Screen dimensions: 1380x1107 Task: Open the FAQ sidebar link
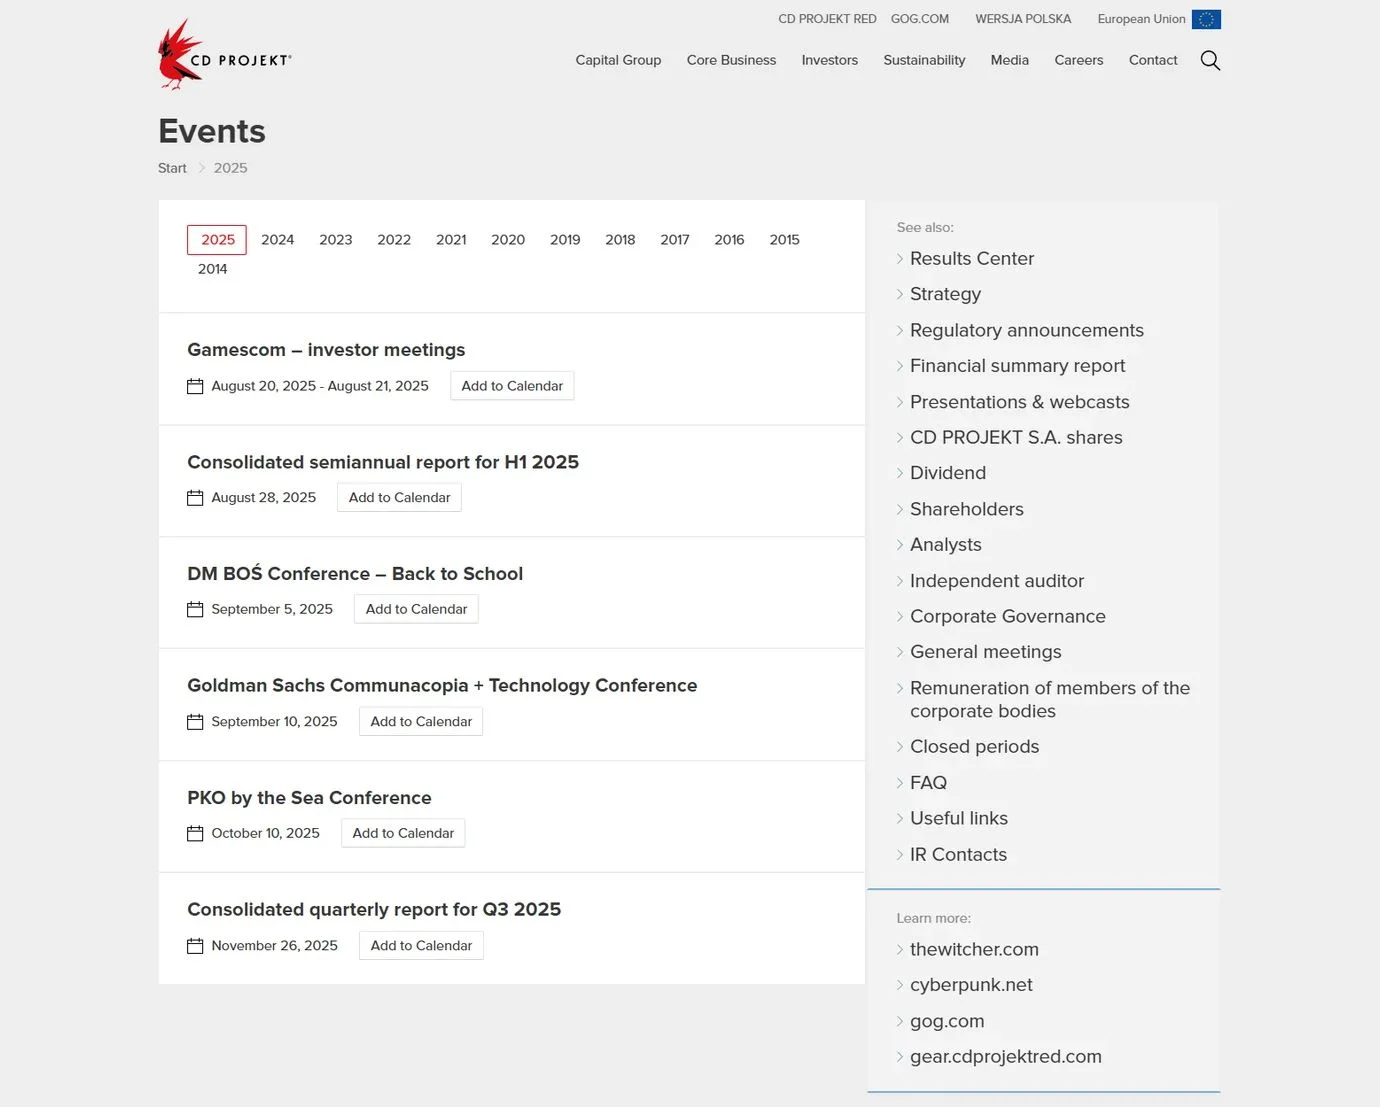928,783
